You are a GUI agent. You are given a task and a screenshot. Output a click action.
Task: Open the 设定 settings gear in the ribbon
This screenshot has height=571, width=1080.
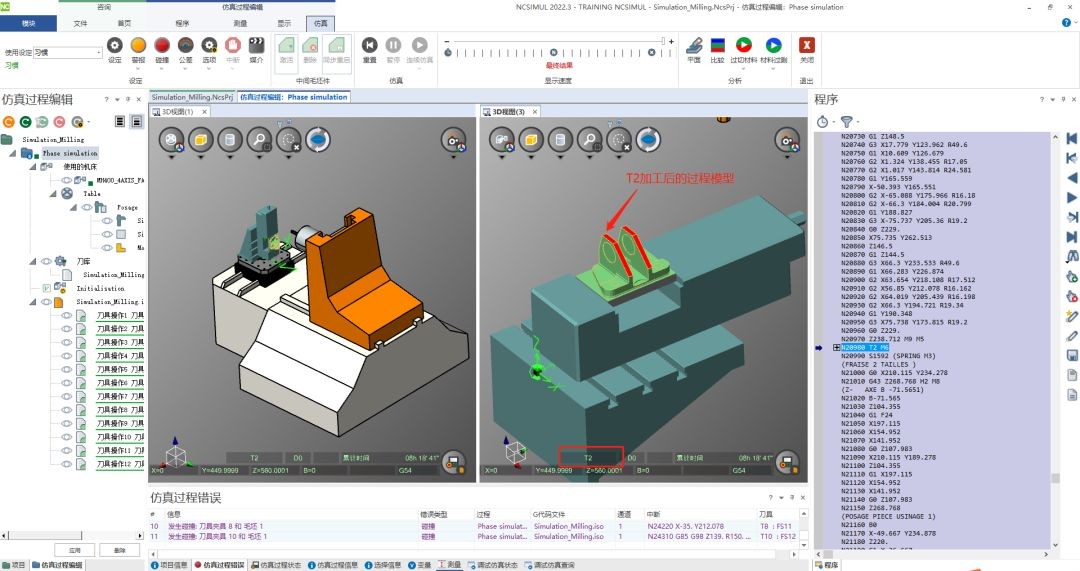[114, 45]
